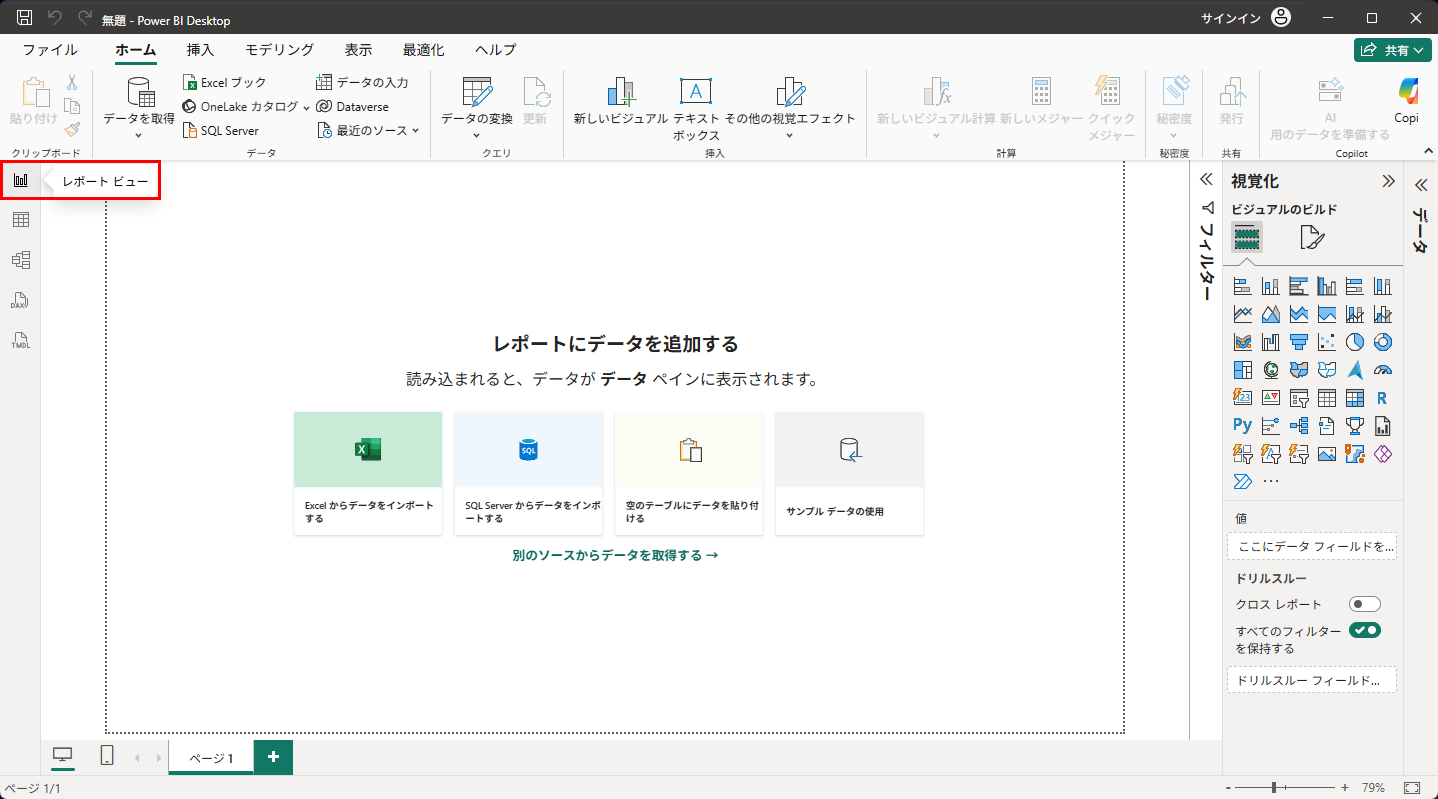Click SQL Server in the ribbon

pos(221,131)
